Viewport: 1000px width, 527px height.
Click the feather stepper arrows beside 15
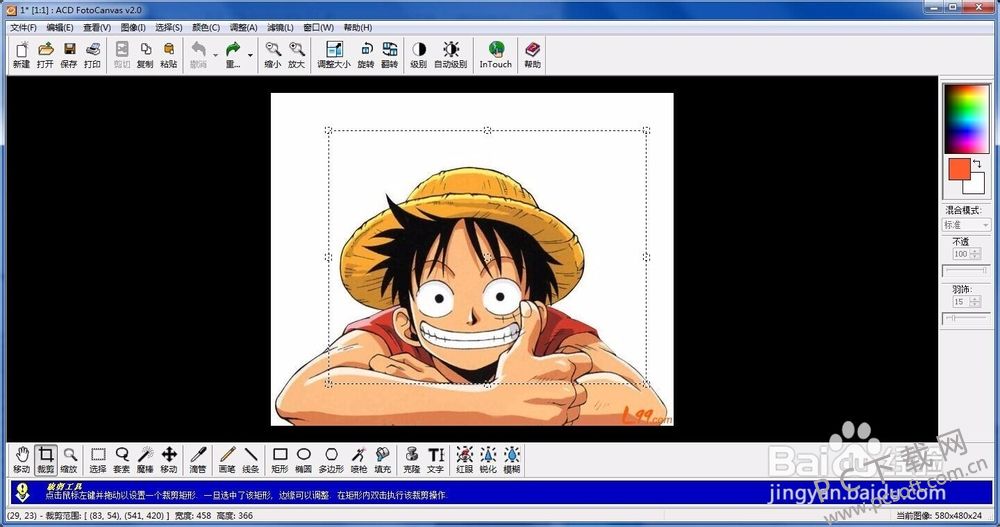click(x=975, y=302)
